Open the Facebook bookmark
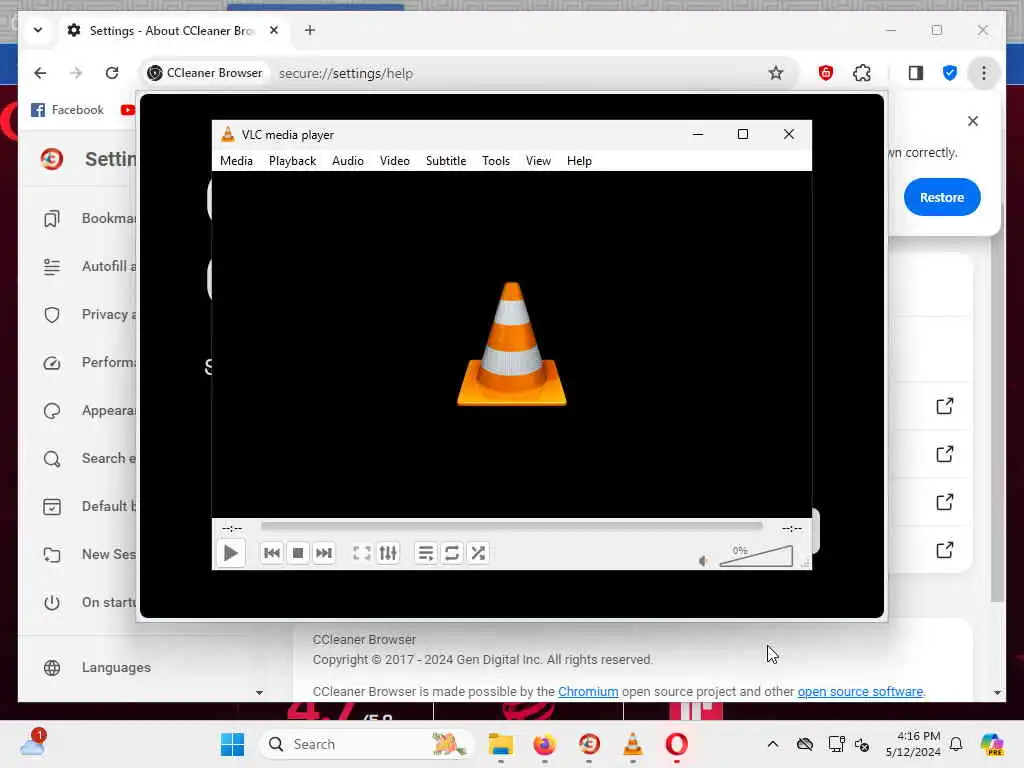 pyautogui.click(x=68, y=110)
